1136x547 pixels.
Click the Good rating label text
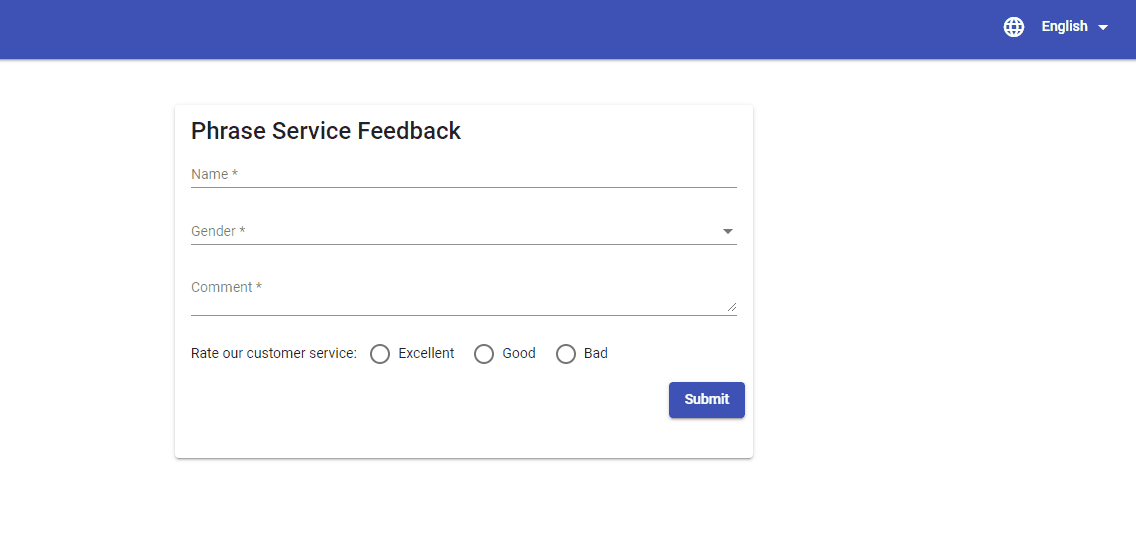[x=519, y=354]
